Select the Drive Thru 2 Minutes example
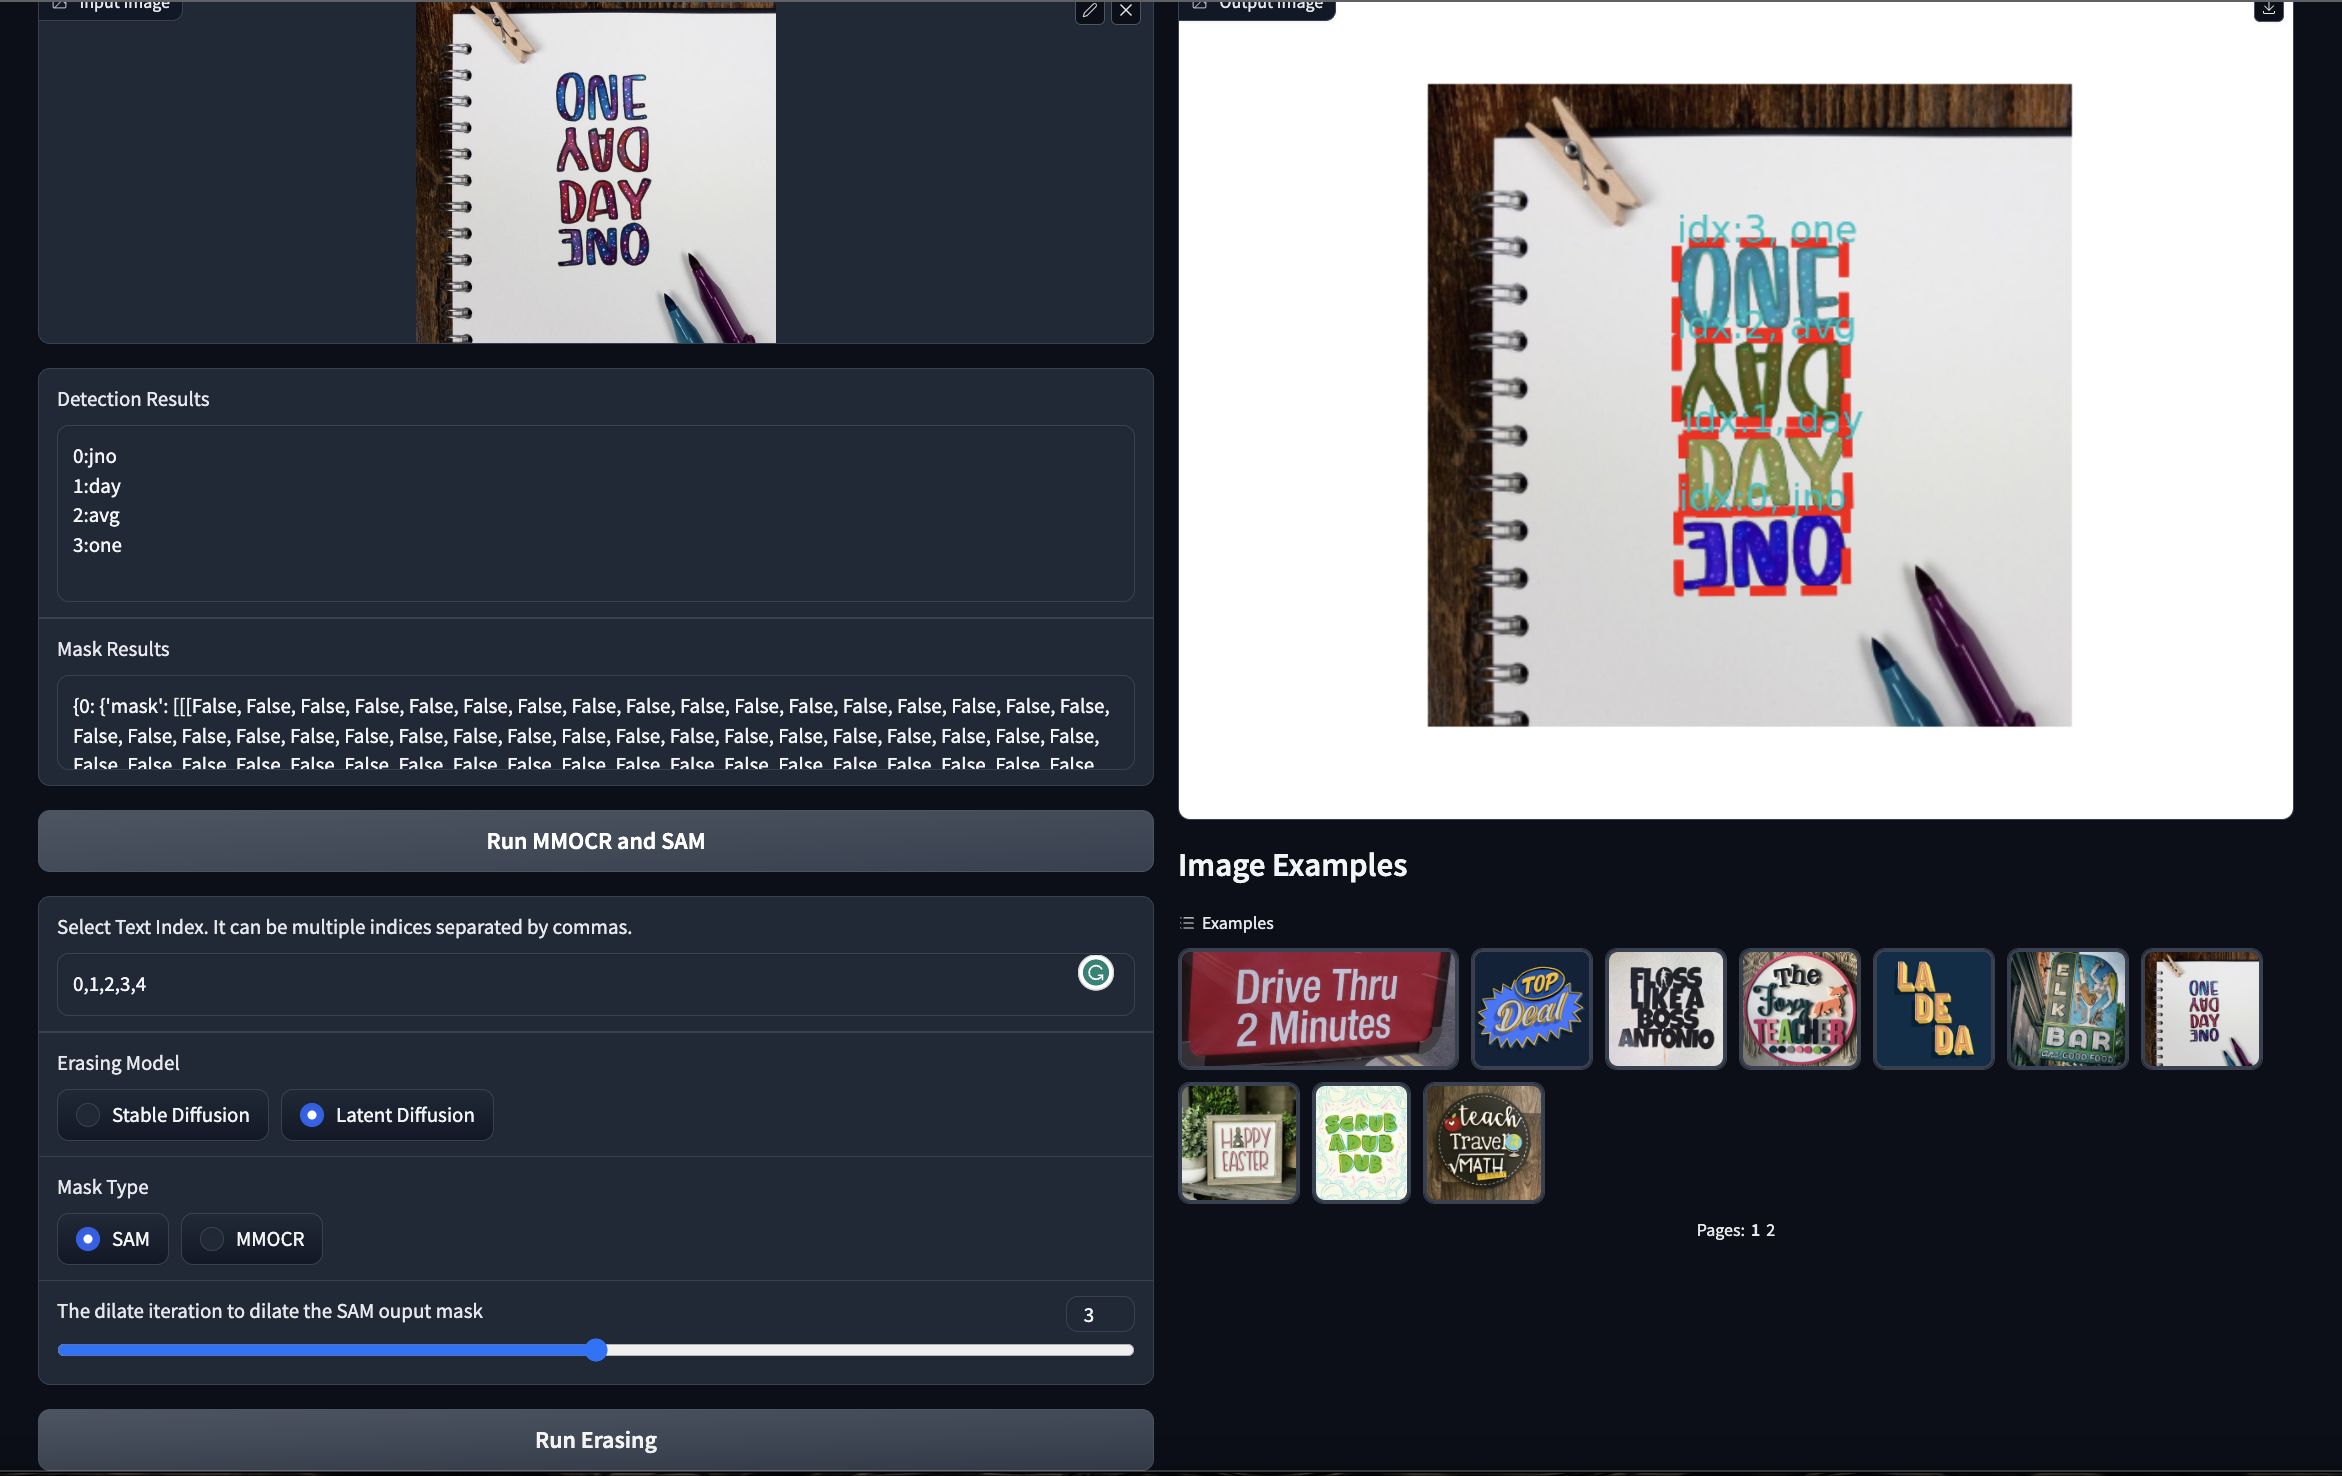The width and height of the screenshot is (2342, 1476). point(1317,1008)
